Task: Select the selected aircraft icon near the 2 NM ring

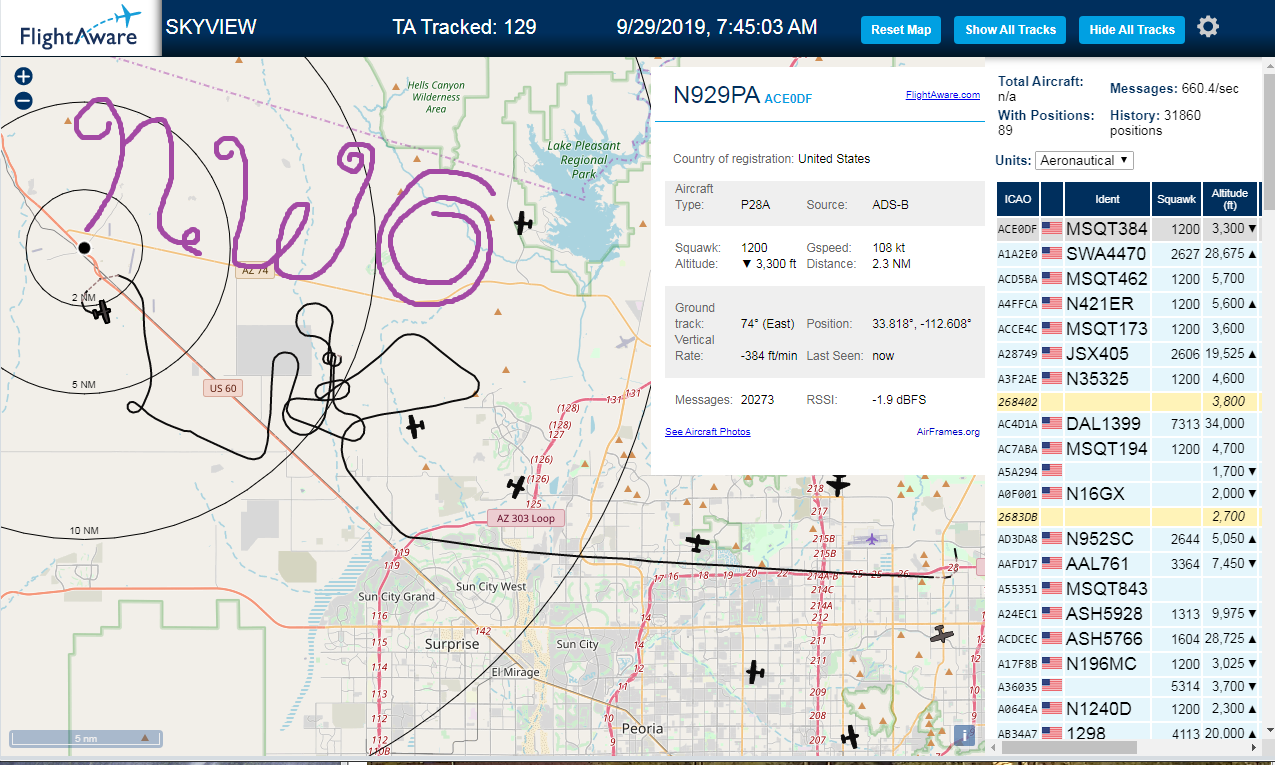Action: [x=101, y=312]
